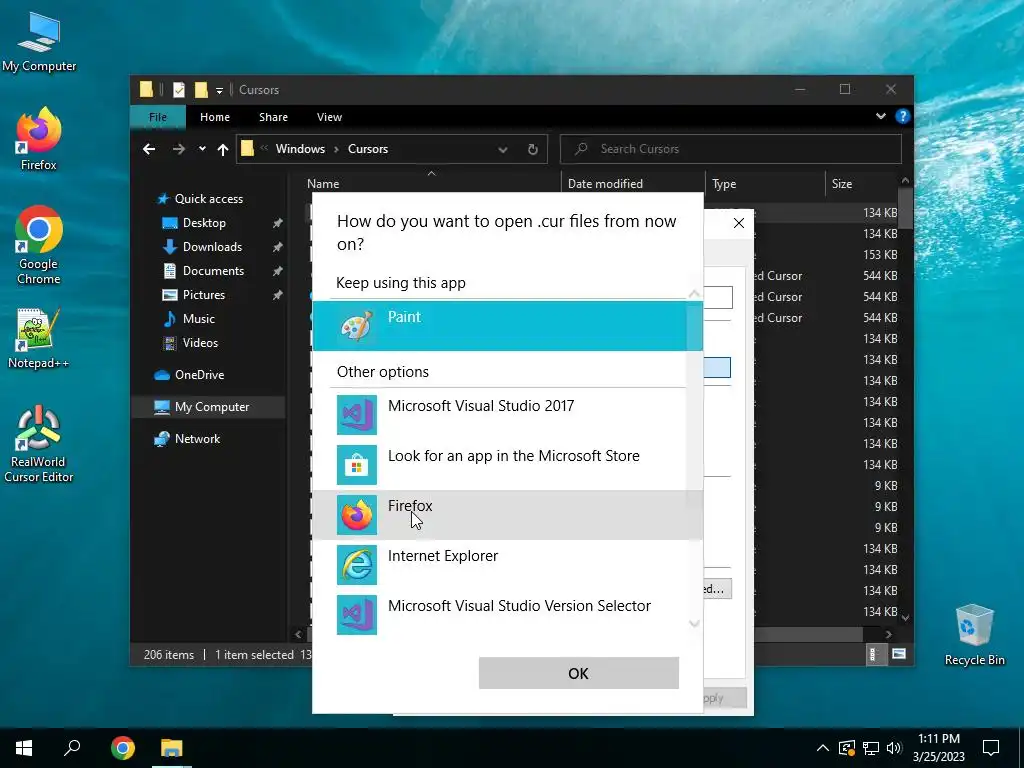The width and height of the screenshot is (1024, 768).
Task: Open notification center
Action: (991, 748)
